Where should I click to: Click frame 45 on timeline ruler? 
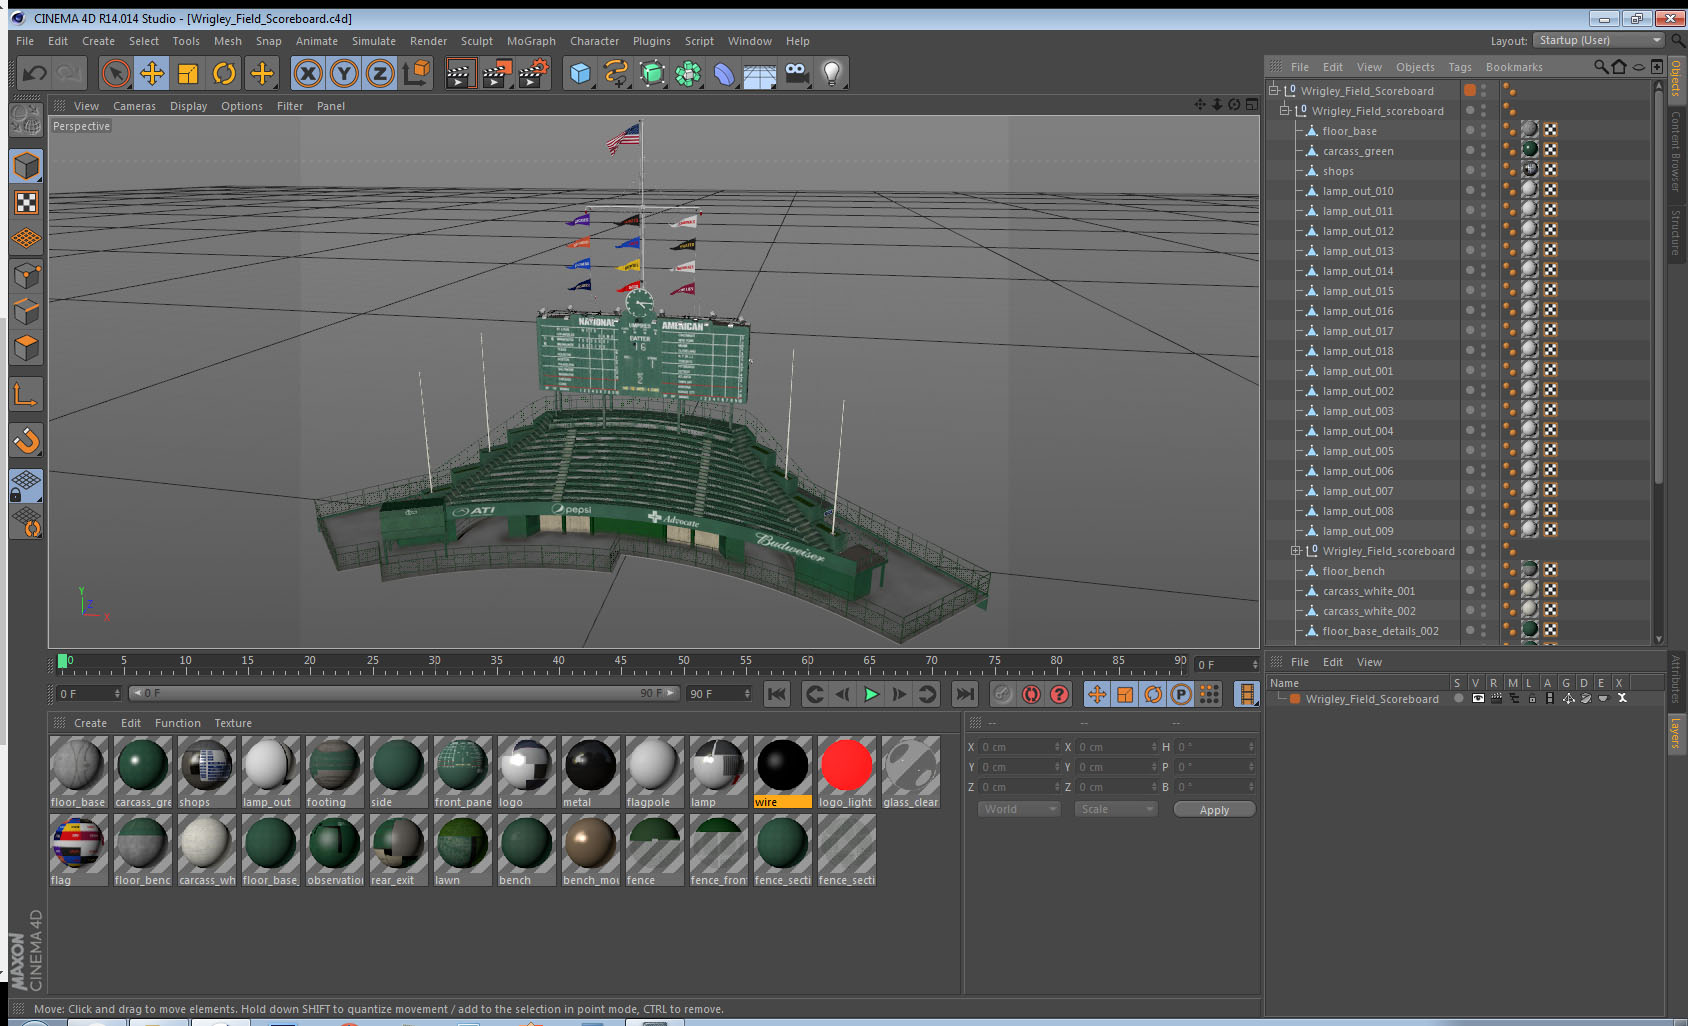point(621,662)
